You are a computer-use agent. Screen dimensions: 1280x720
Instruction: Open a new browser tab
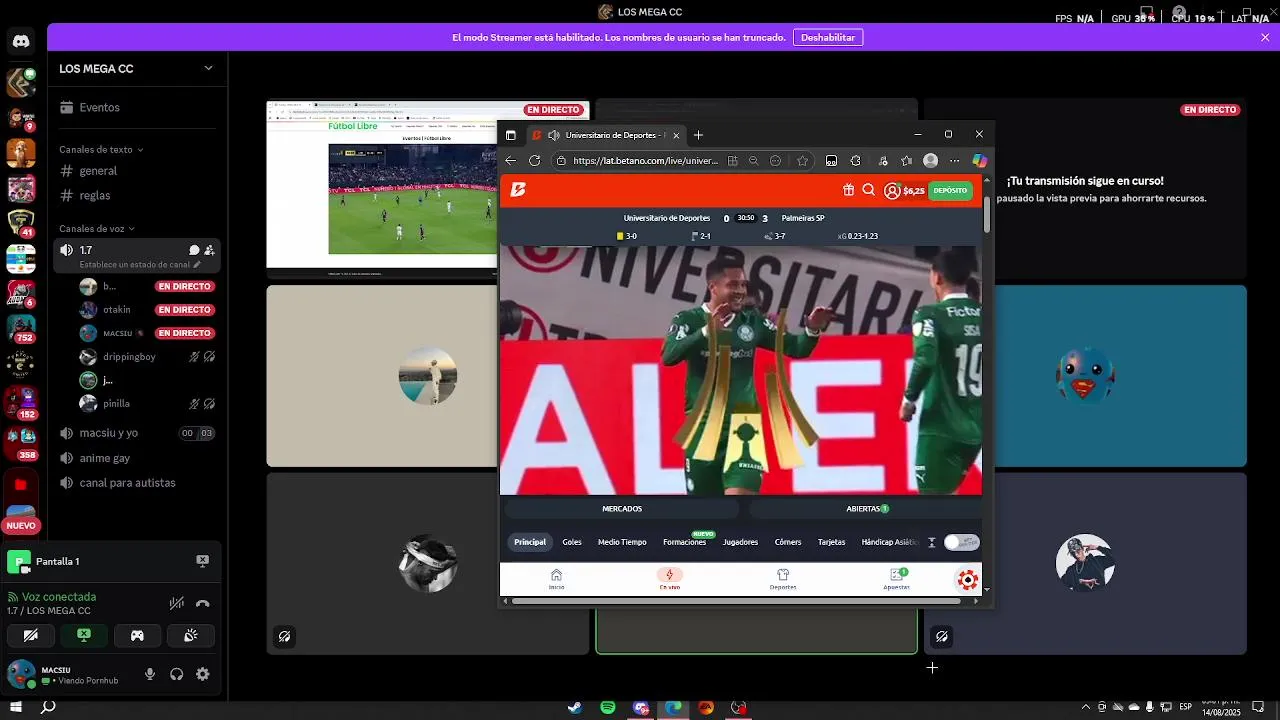698,135
